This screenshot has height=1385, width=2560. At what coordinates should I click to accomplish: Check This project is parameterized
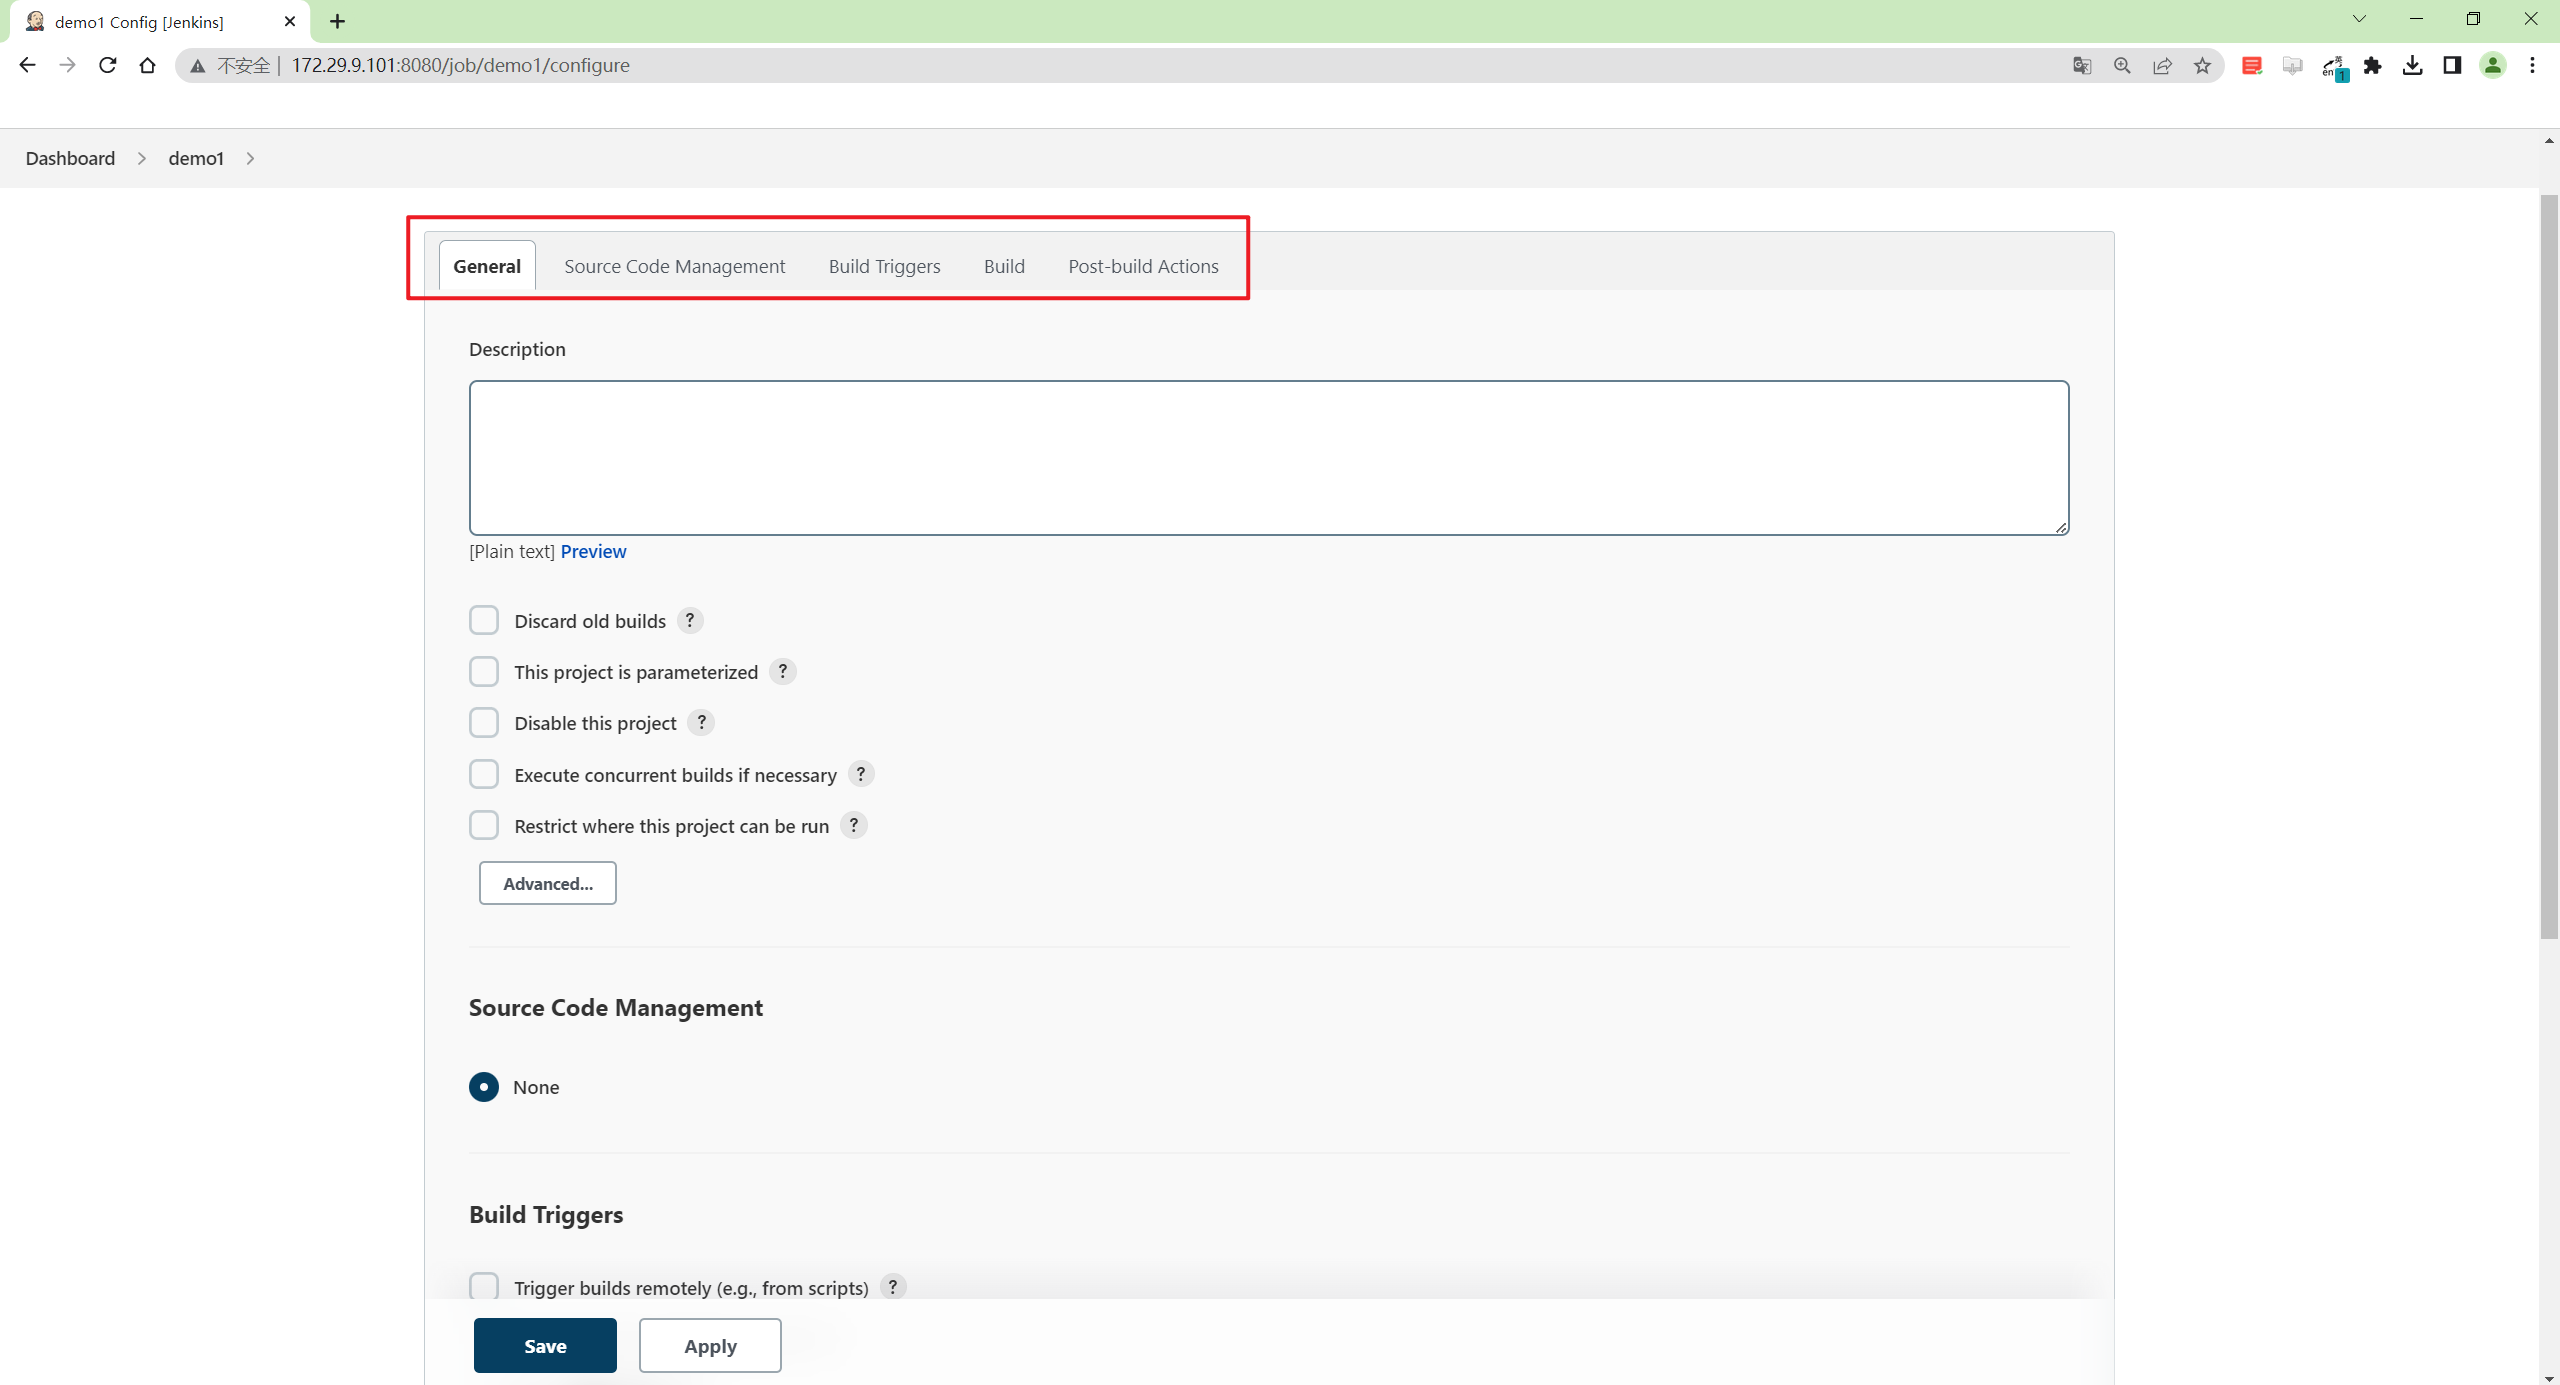click(x=484, y=671)
